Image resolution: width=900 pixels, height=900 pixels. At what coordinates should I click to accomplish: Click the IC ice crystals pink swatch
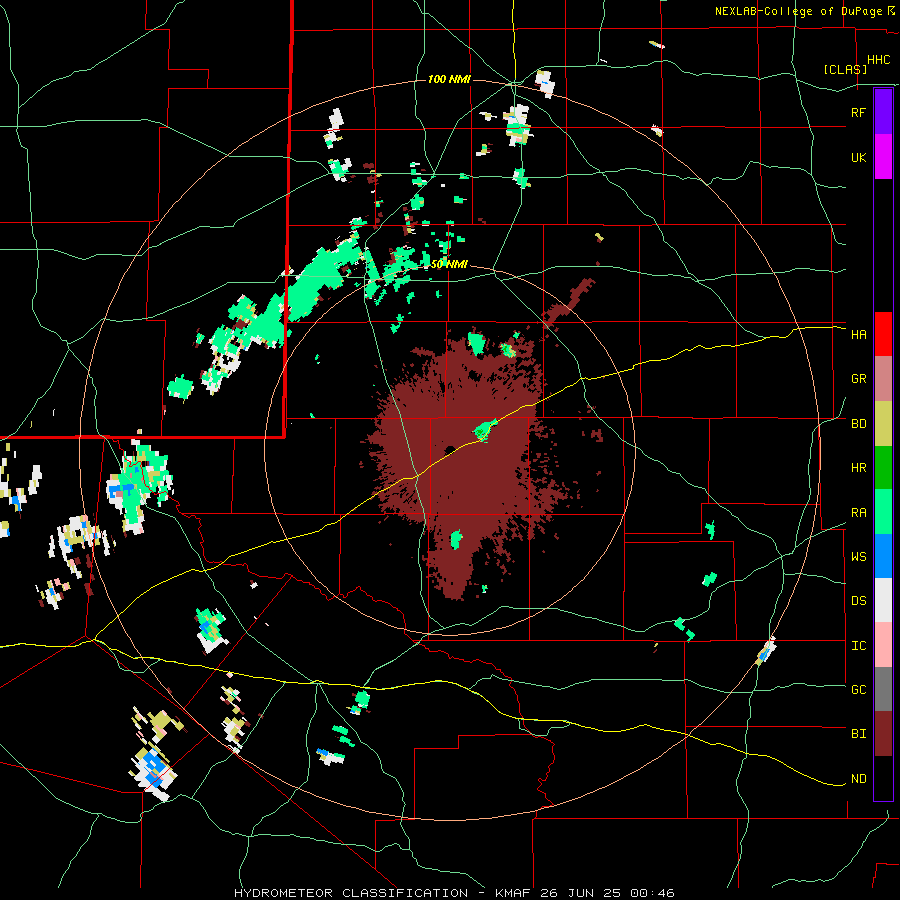(883, 645)
